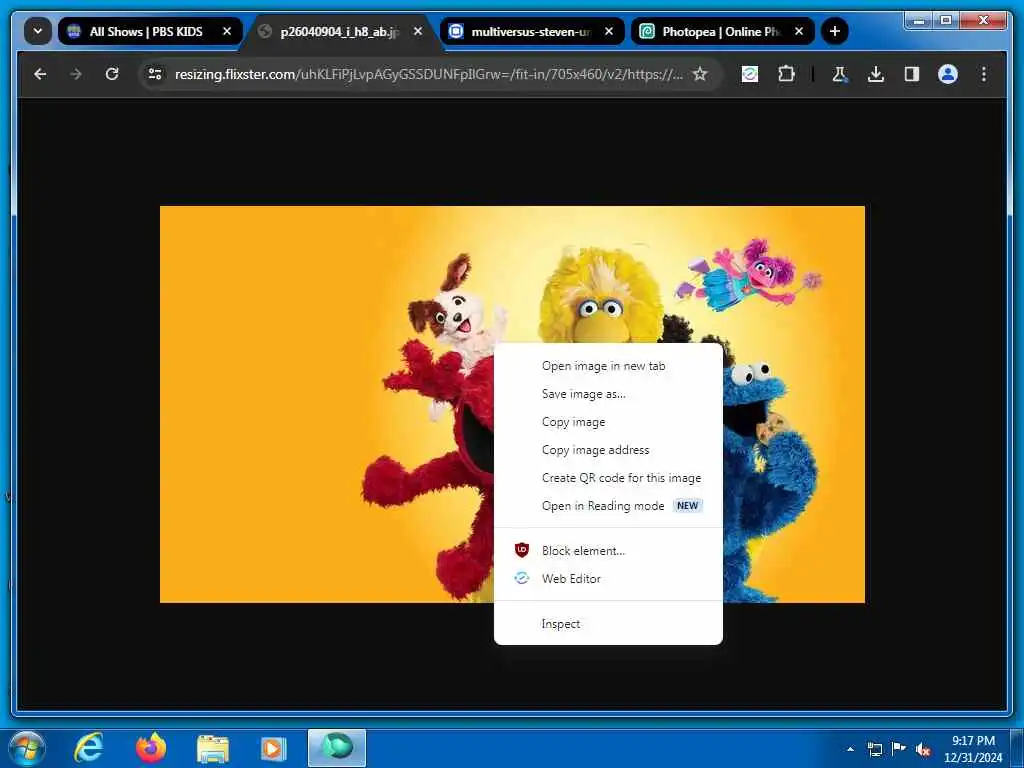The width and height of the screenshot is (1024, 768).
Task: Click the active browser taskbar button
Action: (x=337, y=748)
